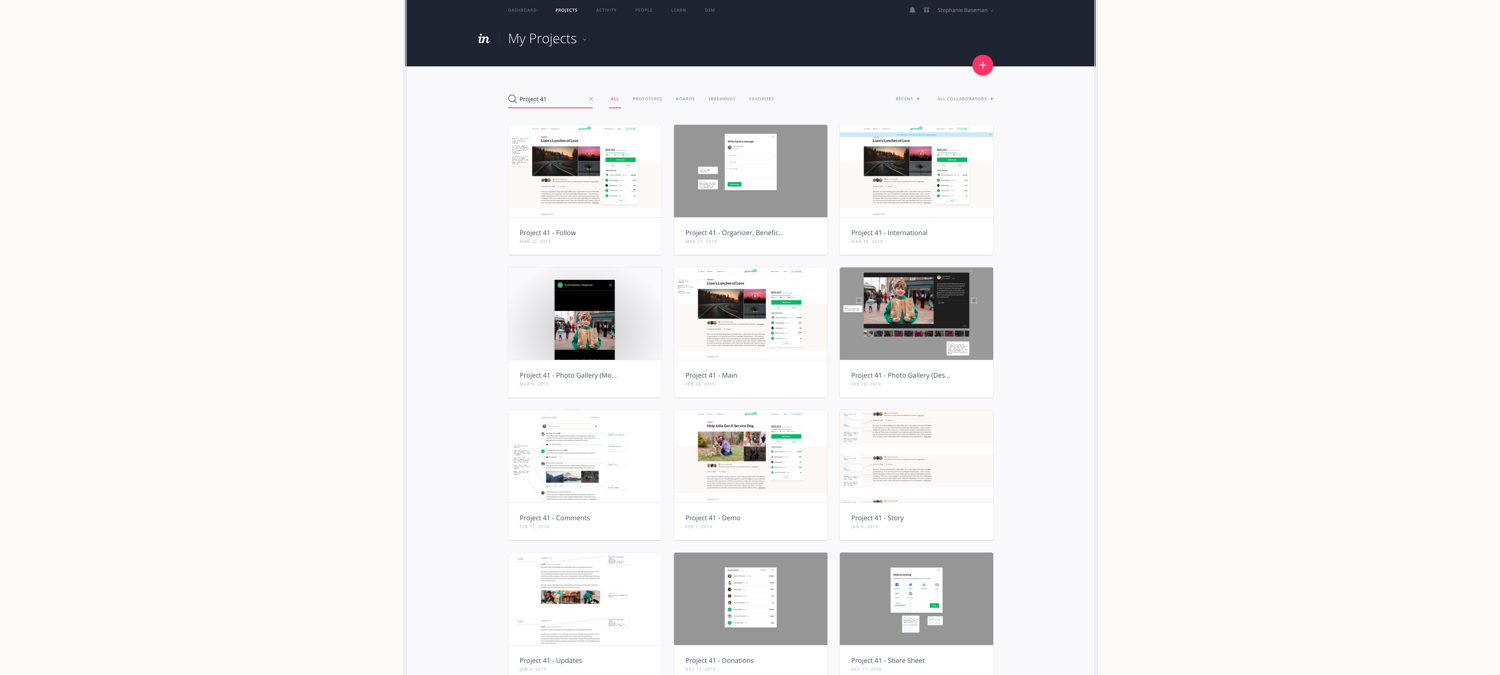Switch to the Favorites tab
Screen dimensions: 1500x675
point(762,99)
